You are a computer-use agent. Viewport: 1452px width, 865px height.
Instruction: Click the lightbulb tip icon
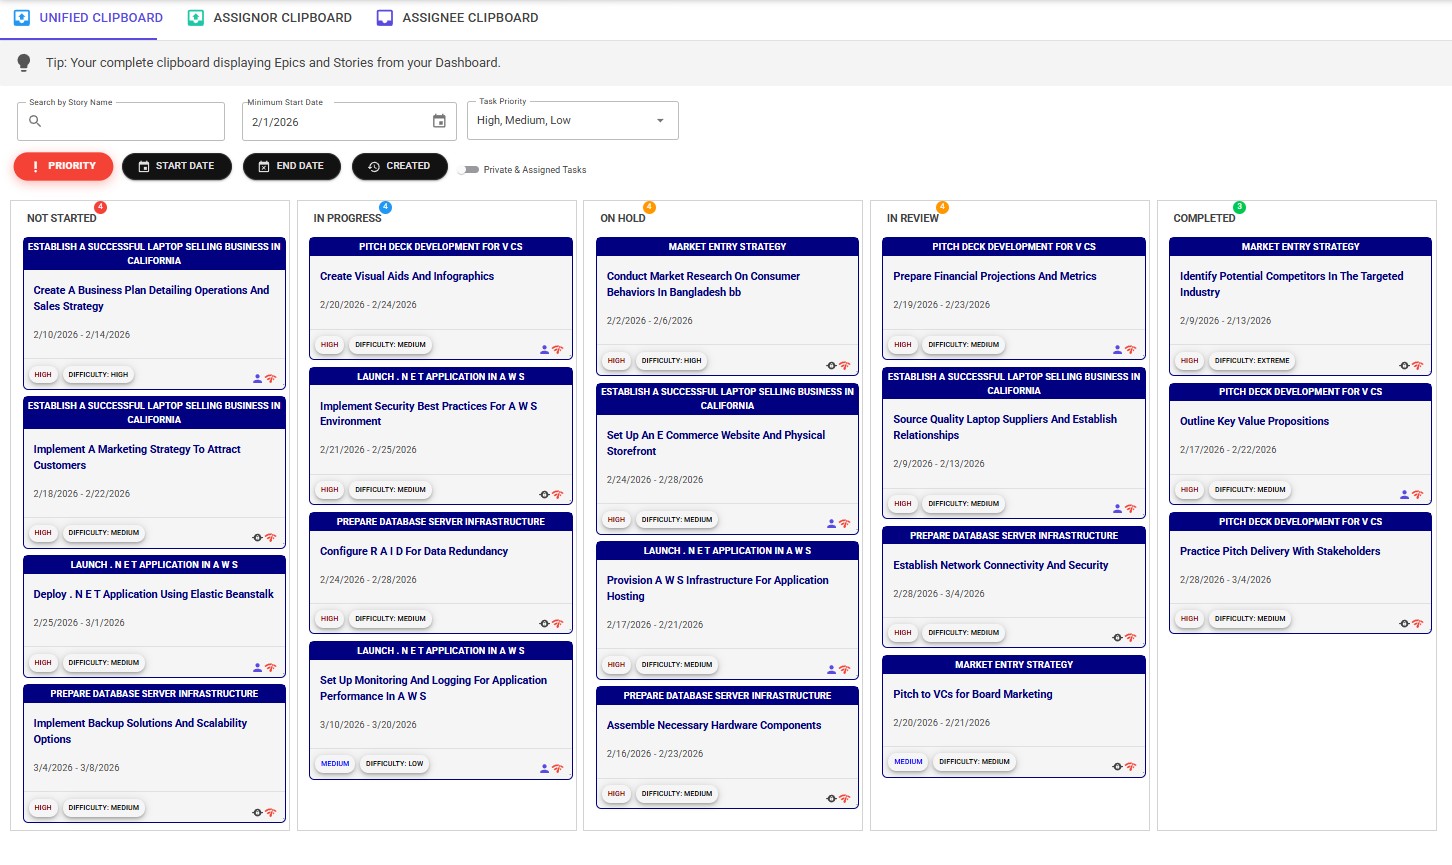point(24,63)
